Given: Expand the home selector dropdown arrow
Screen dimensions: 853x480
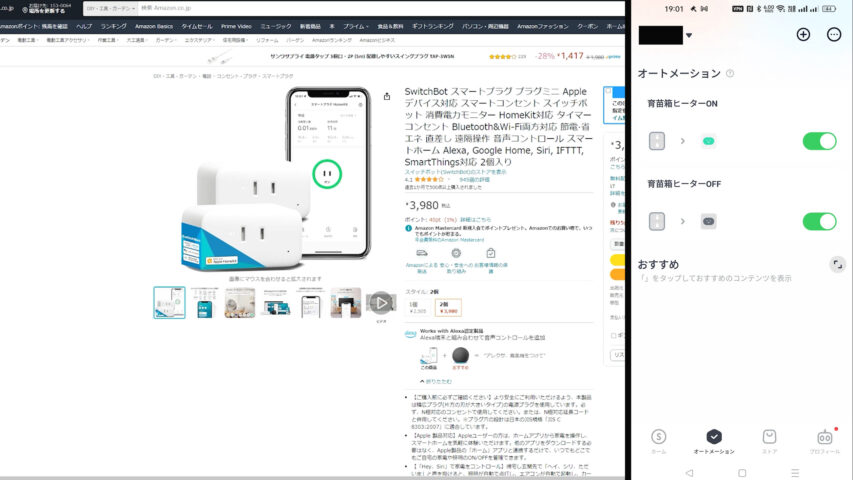Looking at the screenshot, I should pyautogui.click(x=689, y=35).
